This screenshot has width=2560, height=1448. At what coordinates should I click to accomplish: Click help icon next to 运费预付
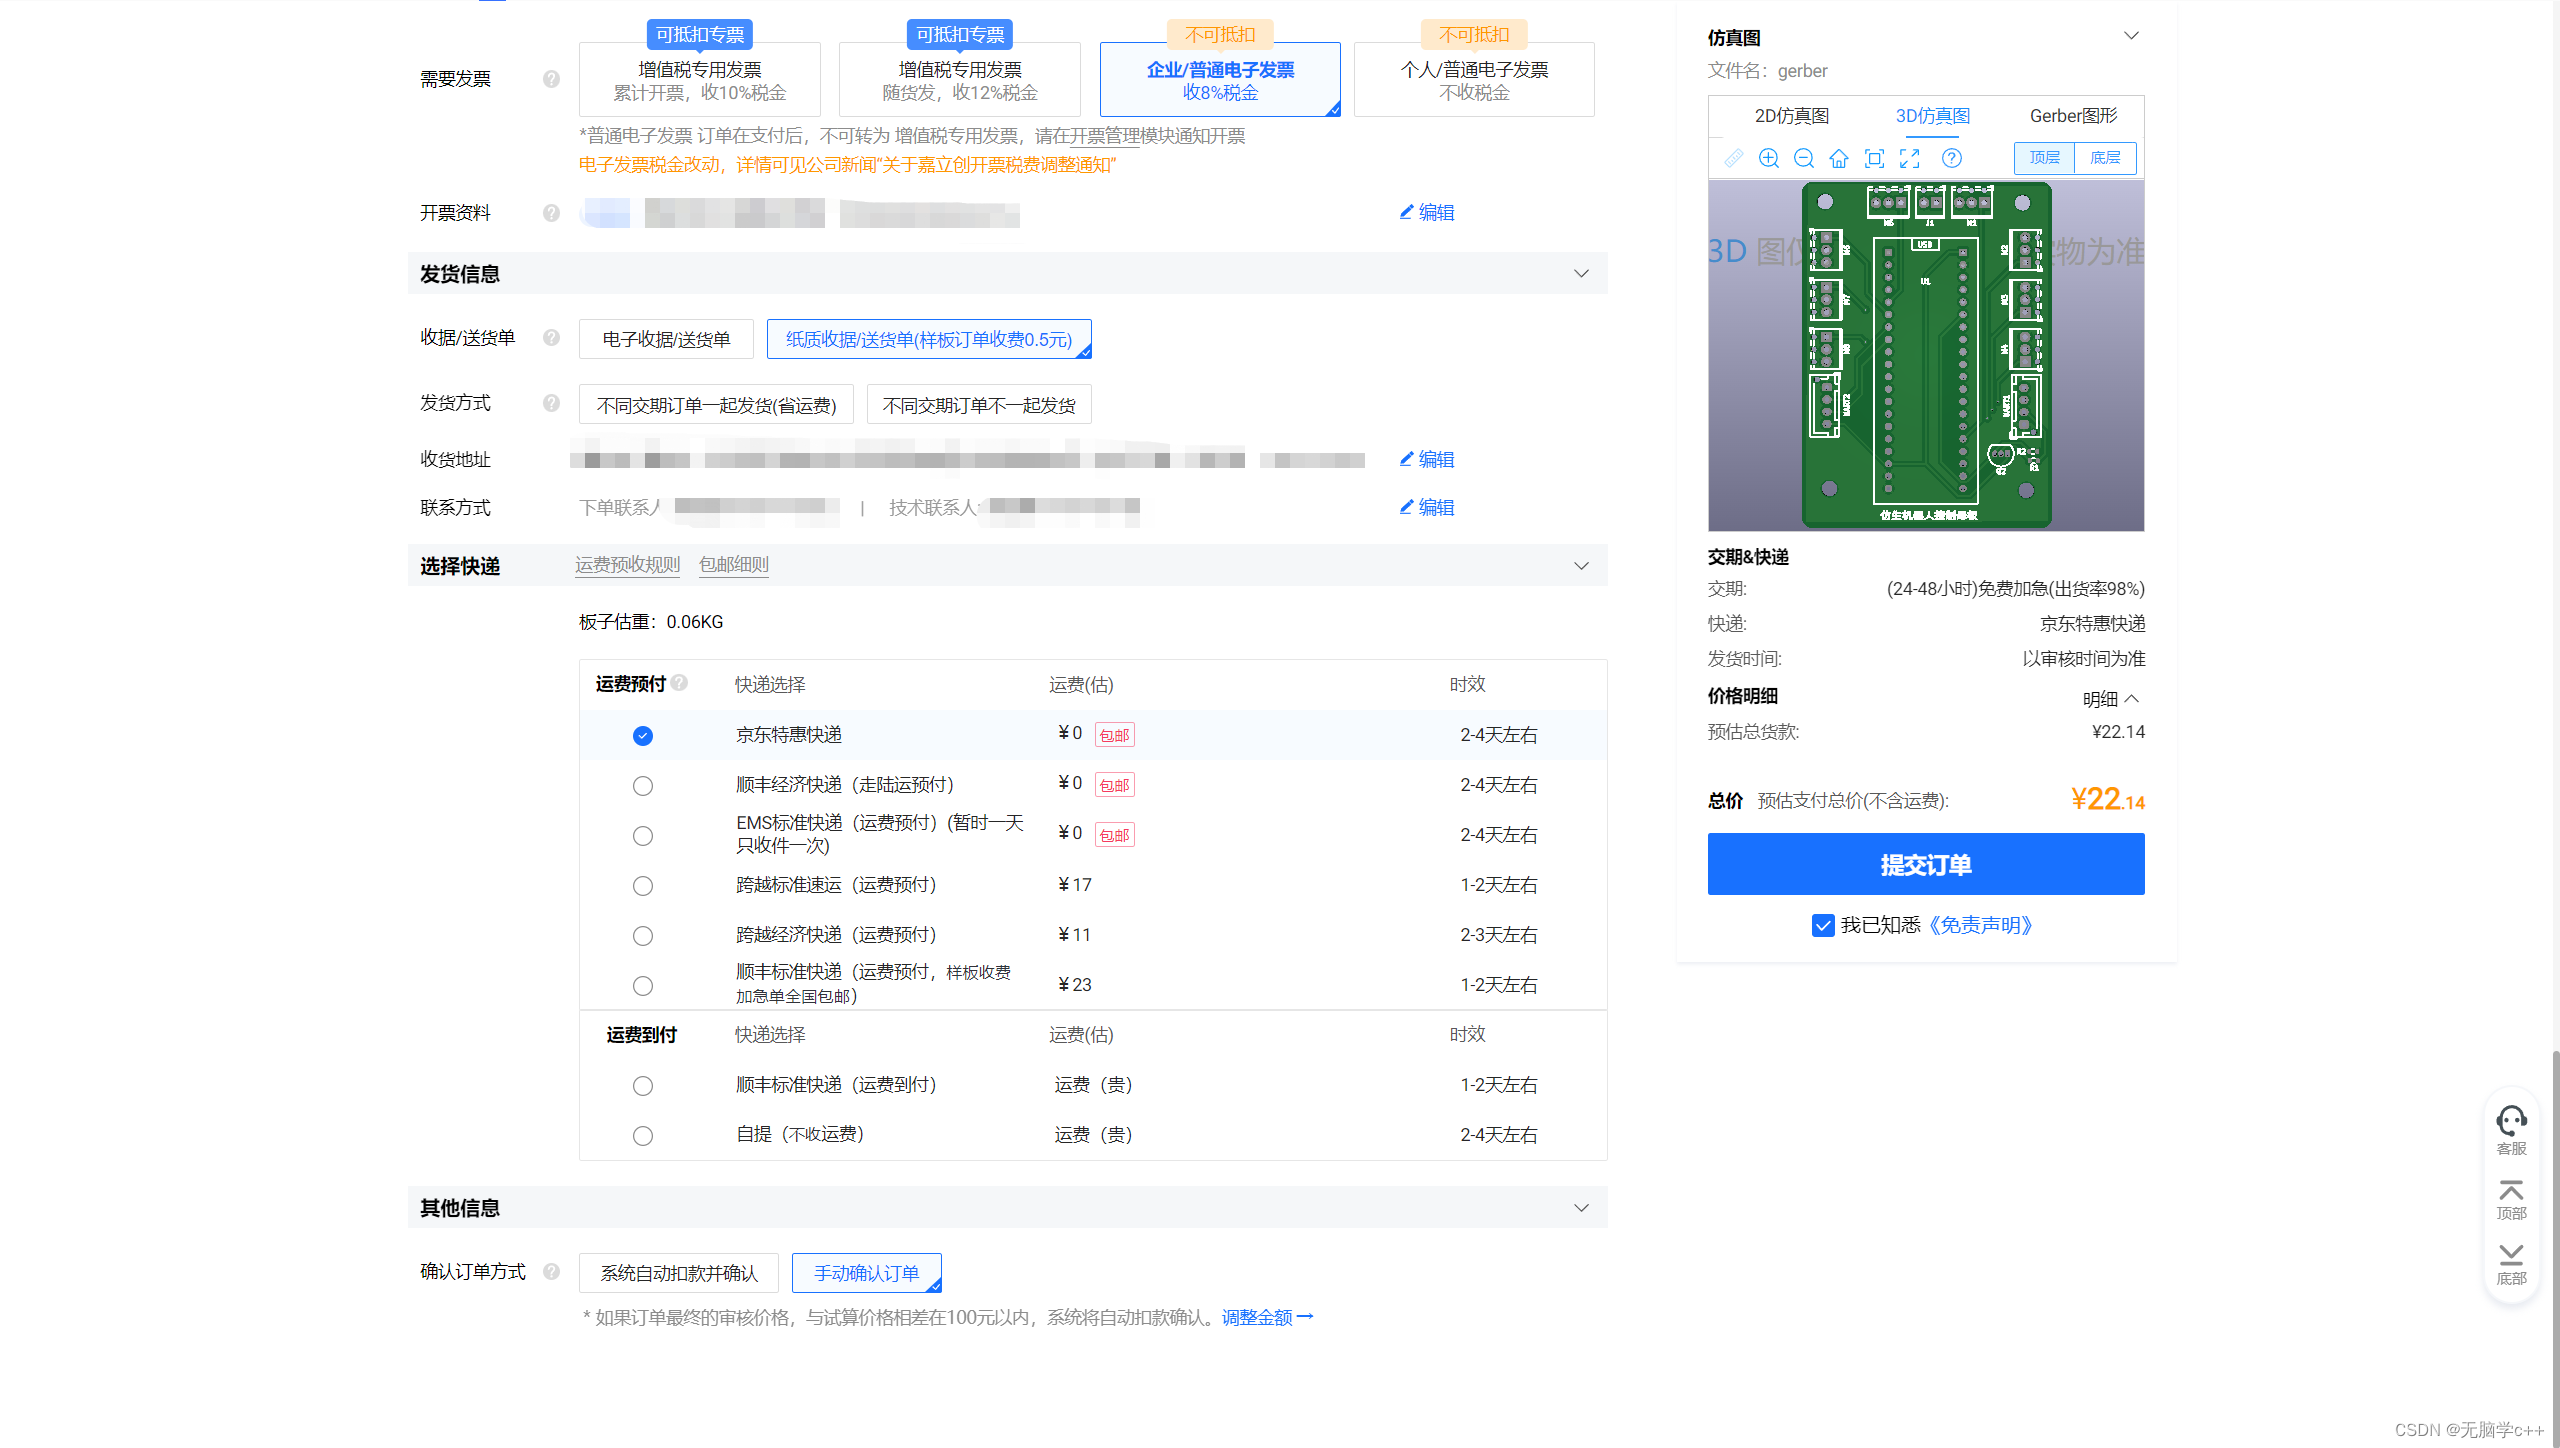[680, 683]
